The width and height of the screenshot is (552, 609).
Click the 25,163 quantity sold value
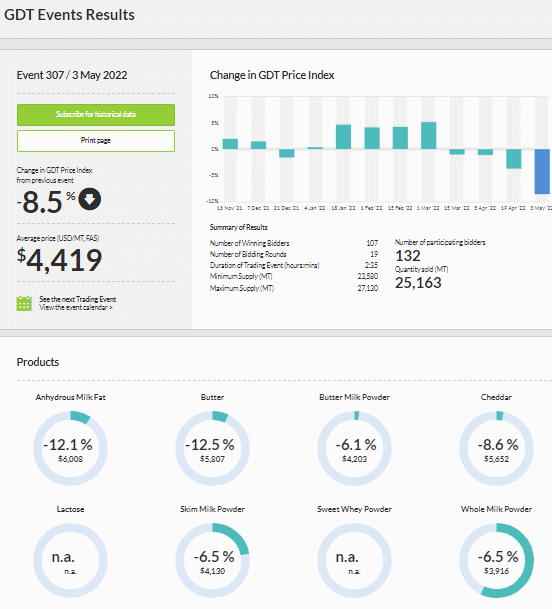(418, 283)
